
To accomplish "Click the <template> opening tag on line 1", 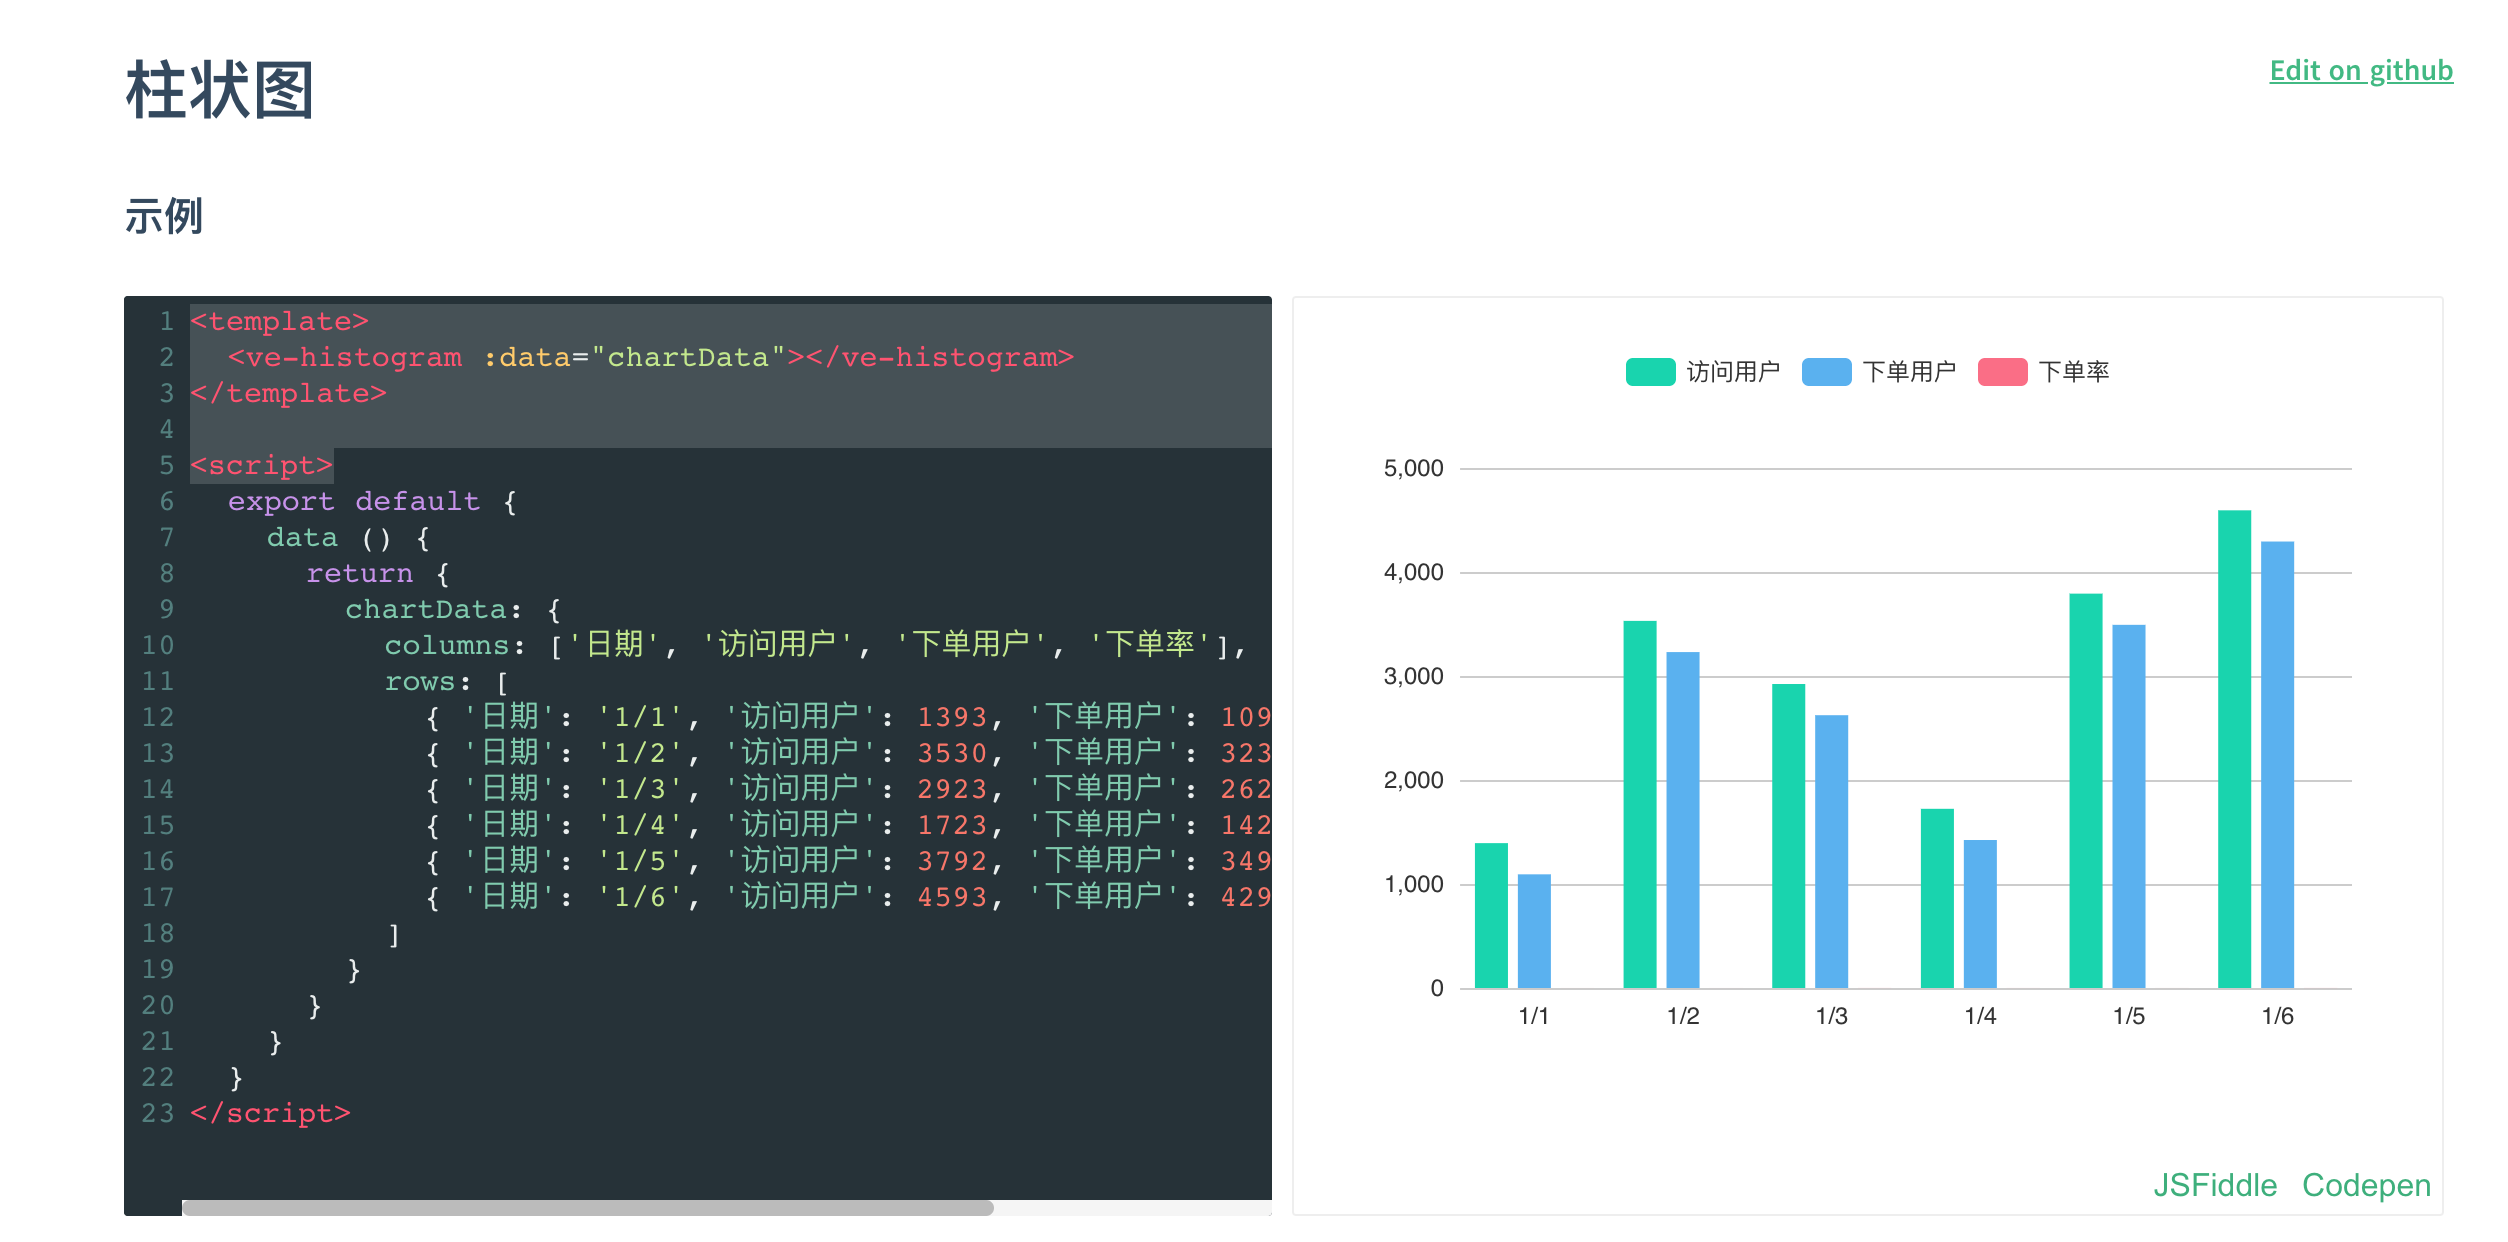I will (279, 321).
